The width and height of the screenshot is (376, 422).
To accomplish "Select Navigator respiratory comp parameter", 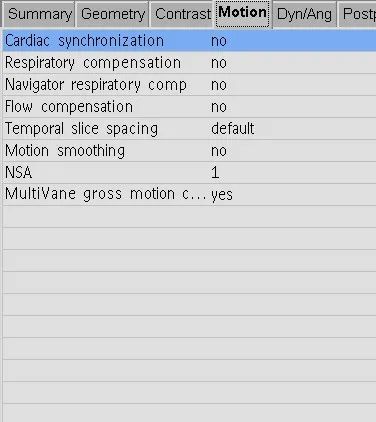I will pos(96,85).
